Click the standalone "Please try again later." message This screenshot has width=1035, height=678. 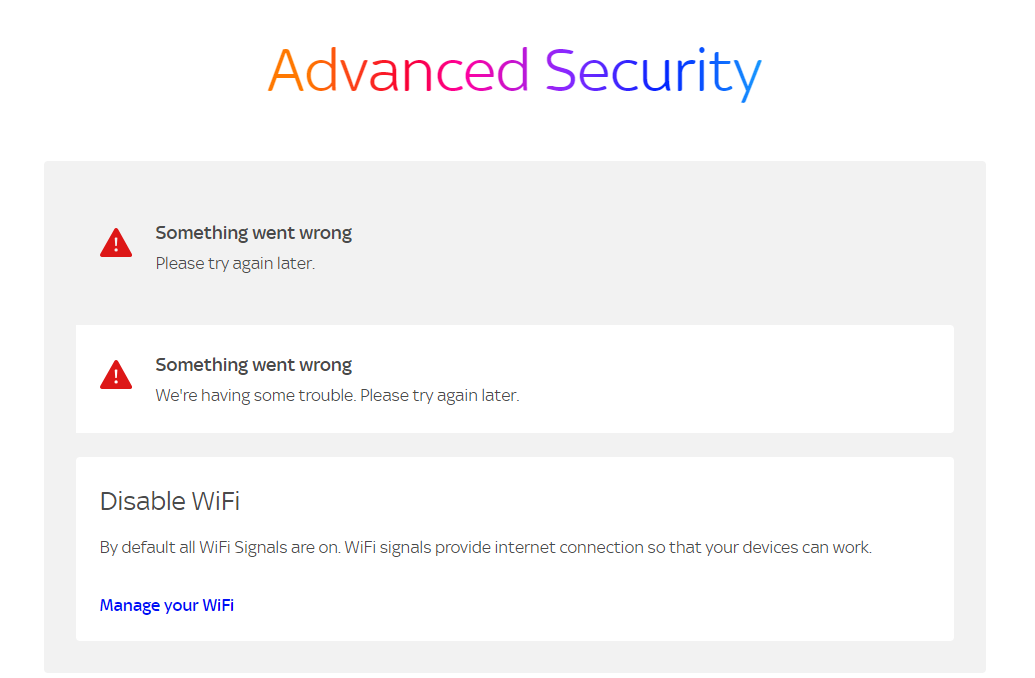235,264
